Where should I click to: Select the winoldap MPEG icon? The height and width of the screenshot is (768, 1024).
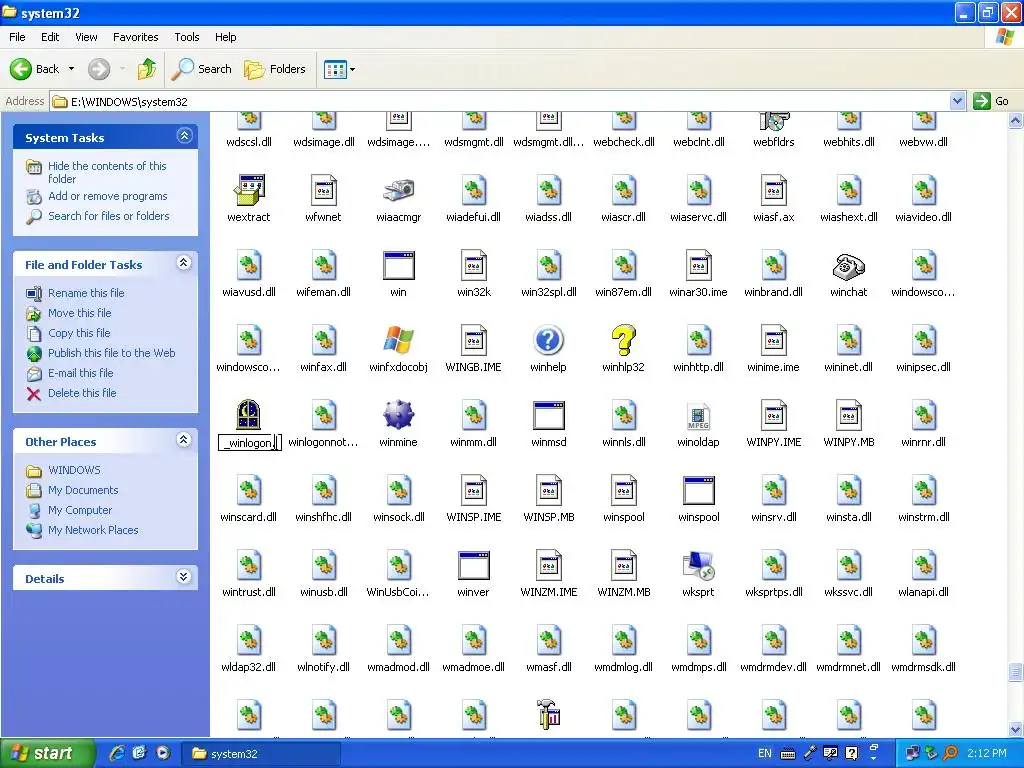tap(698, 415)
